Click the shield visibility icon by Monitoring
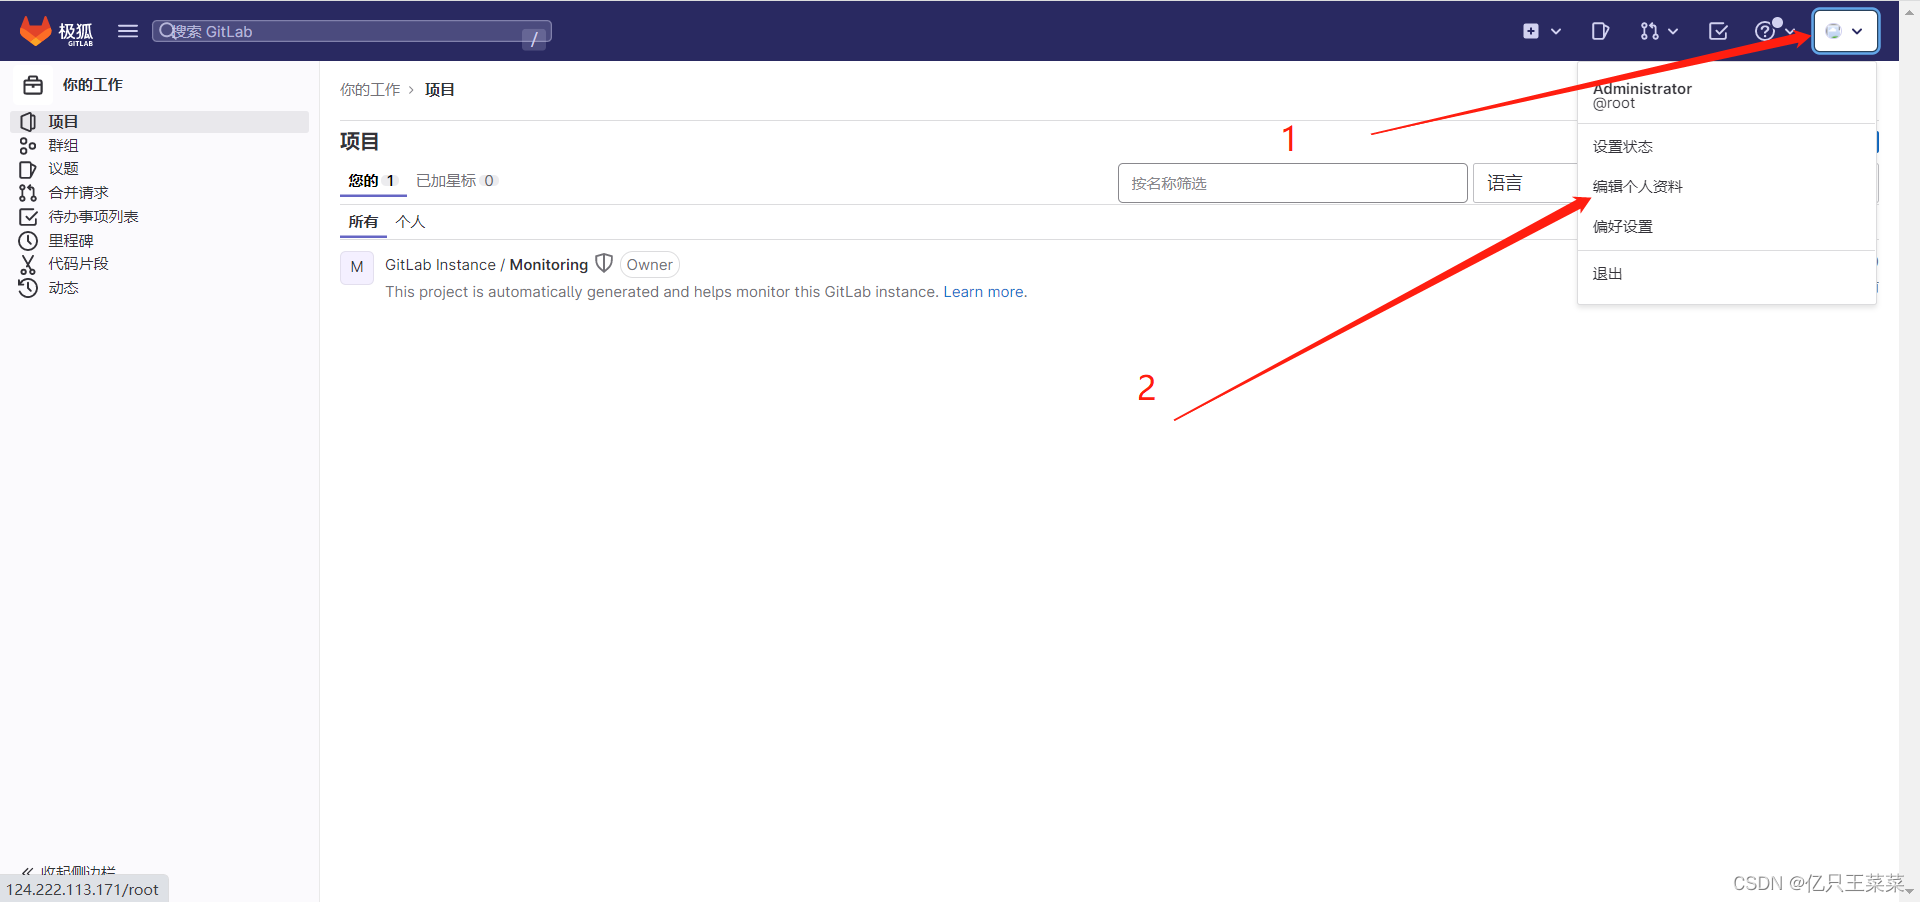1920x902 pixels. click(x=604, y=264)
